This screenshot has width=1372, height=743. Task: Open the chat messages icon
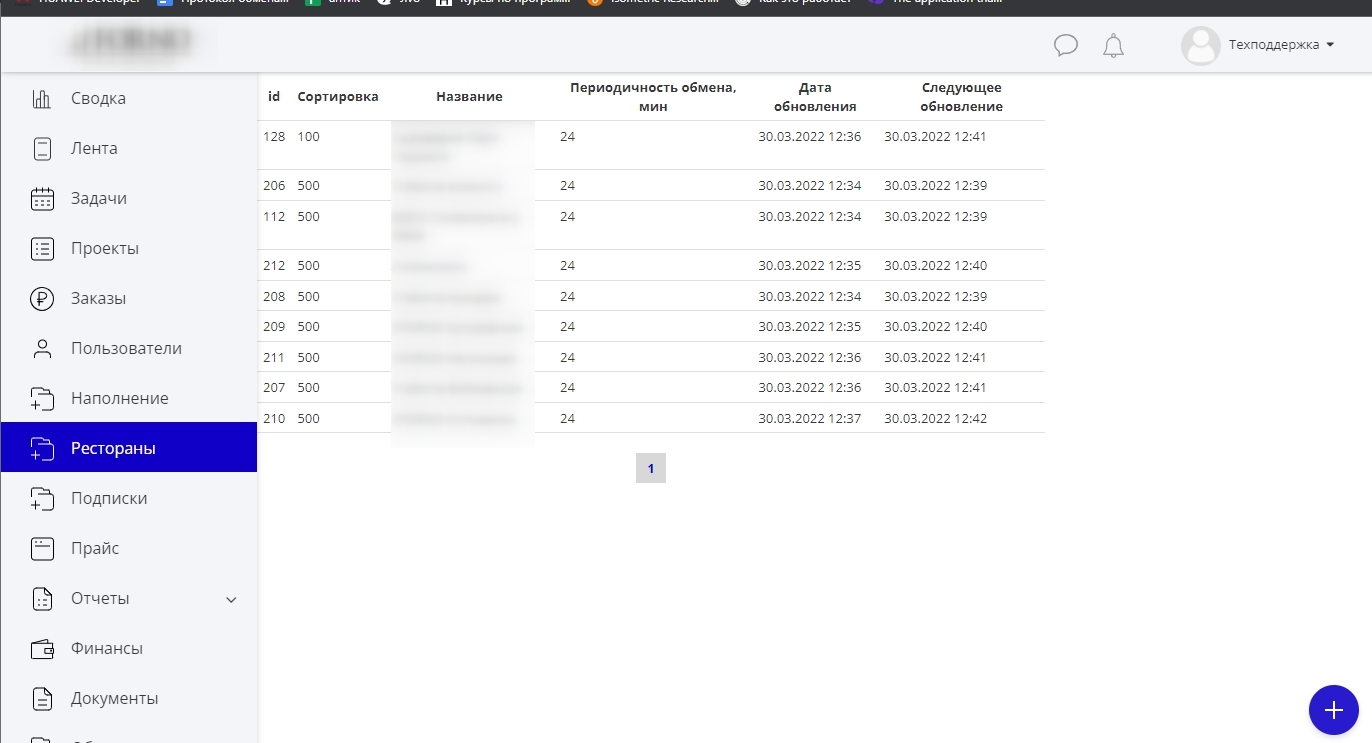(1066, 45)
